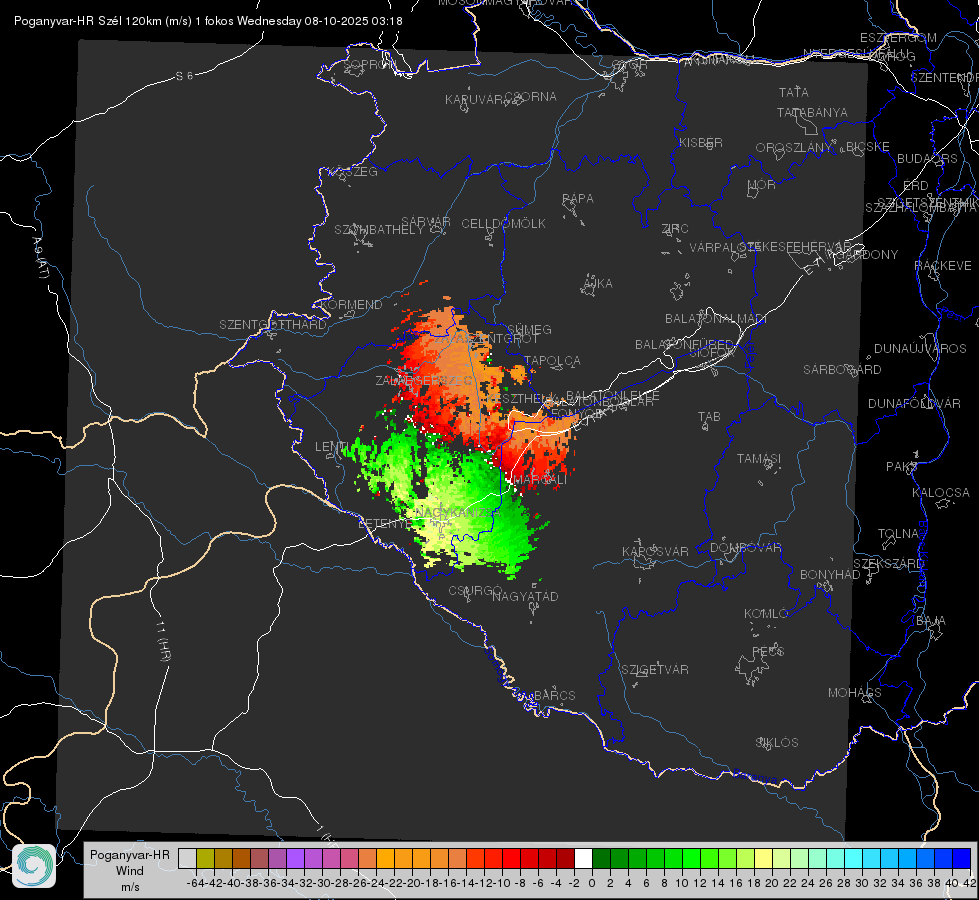Click the SZENTGOTTHARD city label
This screenshot has height=900, width=979.
[x=273, y=324]
